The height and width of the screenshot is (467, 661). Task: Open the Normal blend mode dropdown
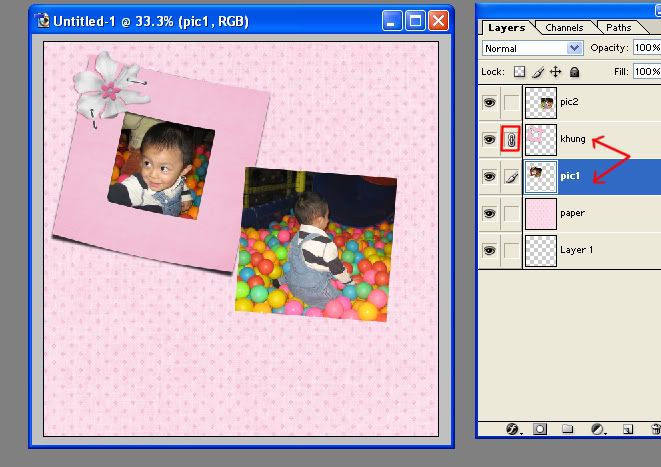[532, 48]
